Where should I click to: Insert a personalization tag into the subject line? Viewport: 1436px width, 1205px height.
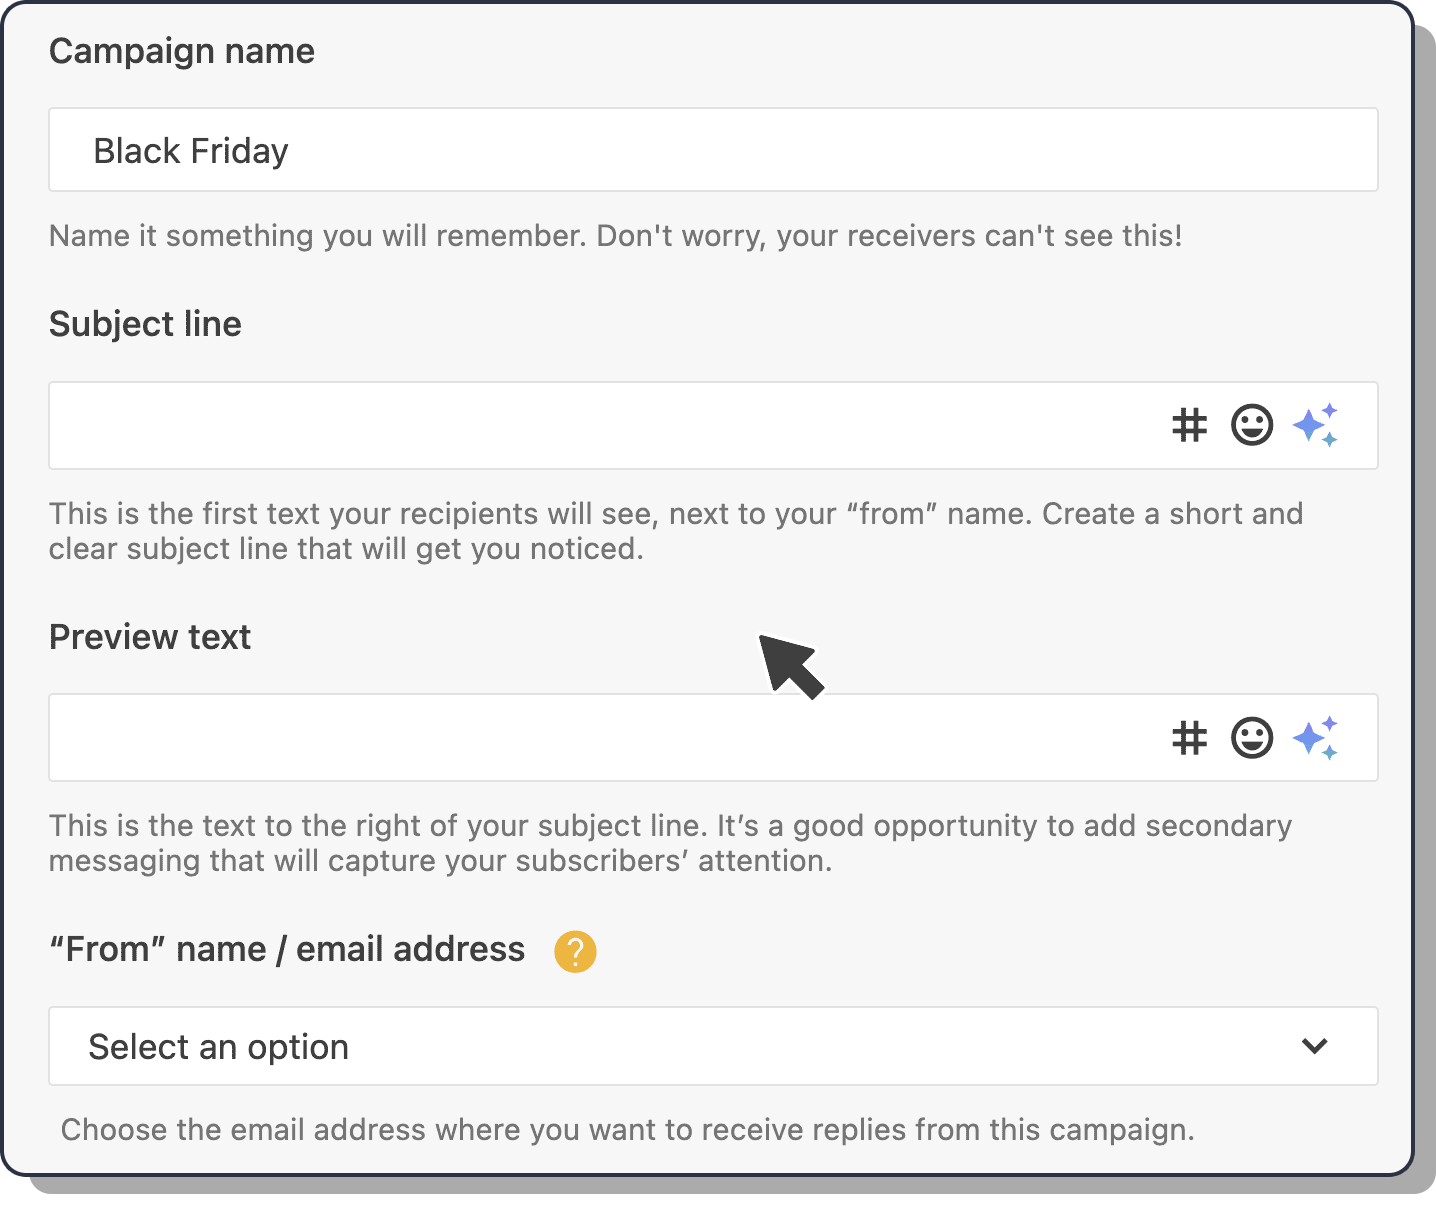1189,425
